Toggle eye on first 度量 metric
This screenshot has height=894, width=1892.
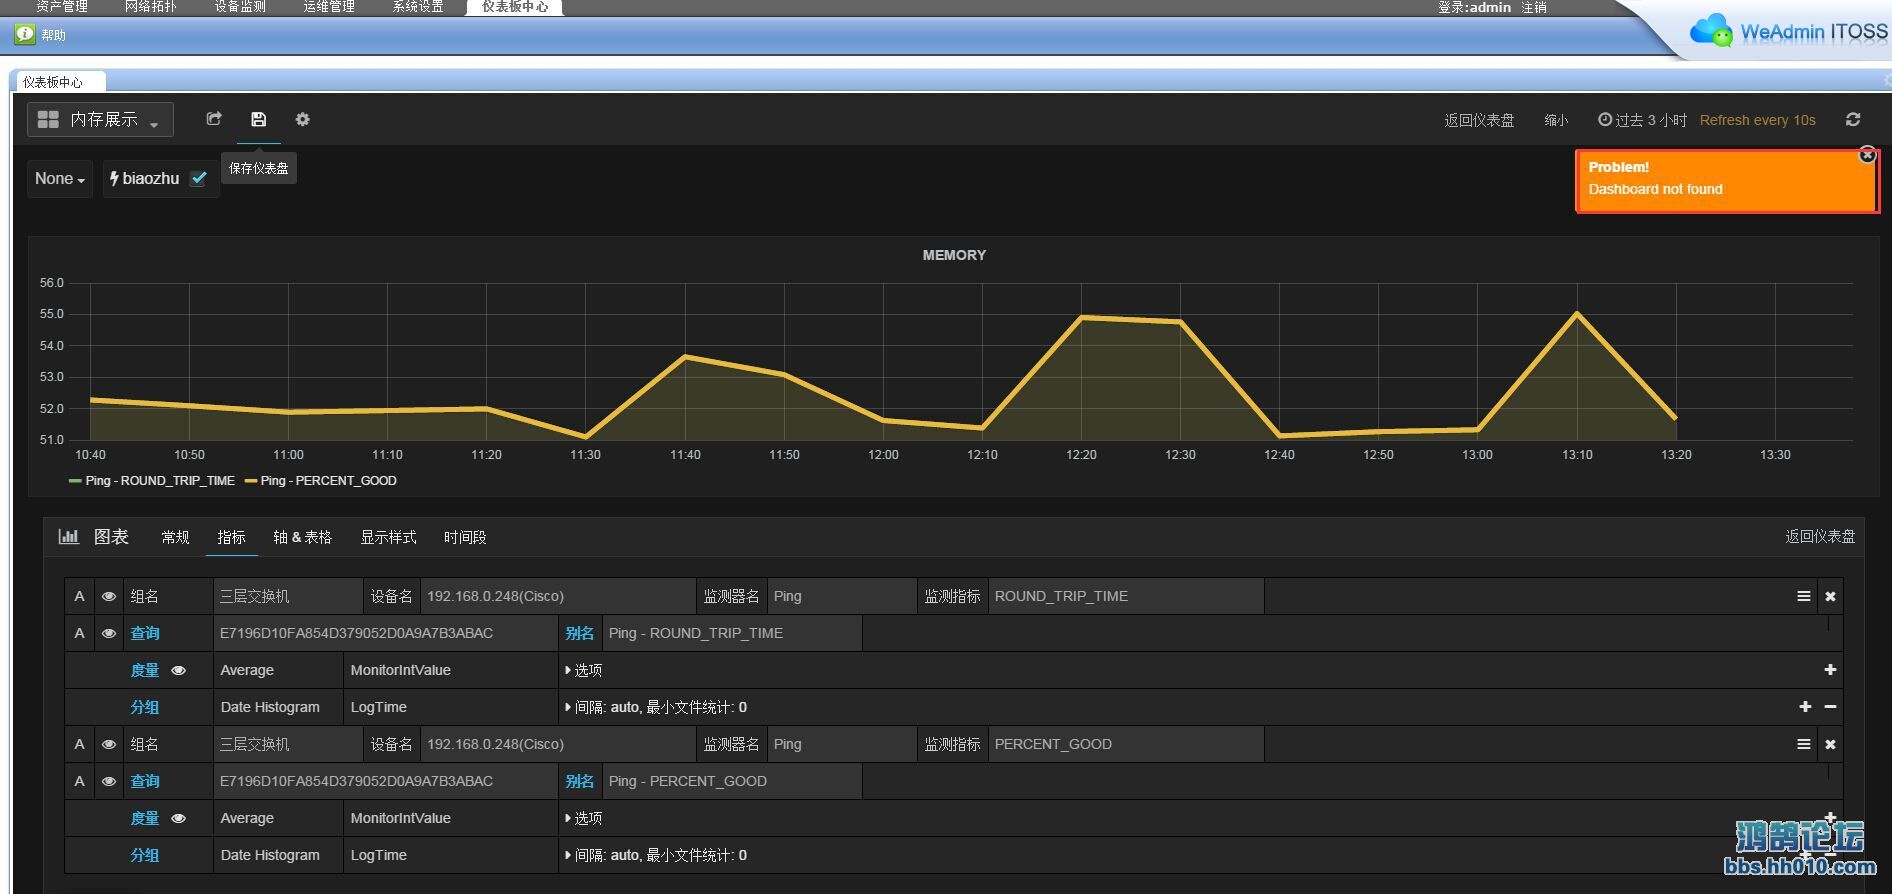pyautogui.click(x=179, y=670)
